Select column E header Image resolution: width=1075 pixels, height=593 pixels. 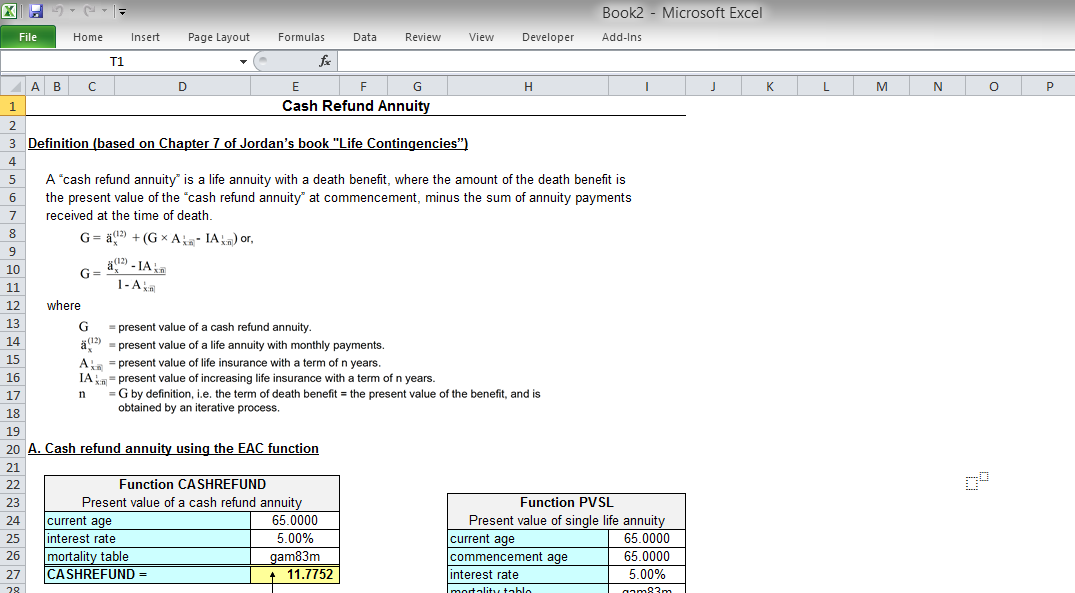coord(295,86)
